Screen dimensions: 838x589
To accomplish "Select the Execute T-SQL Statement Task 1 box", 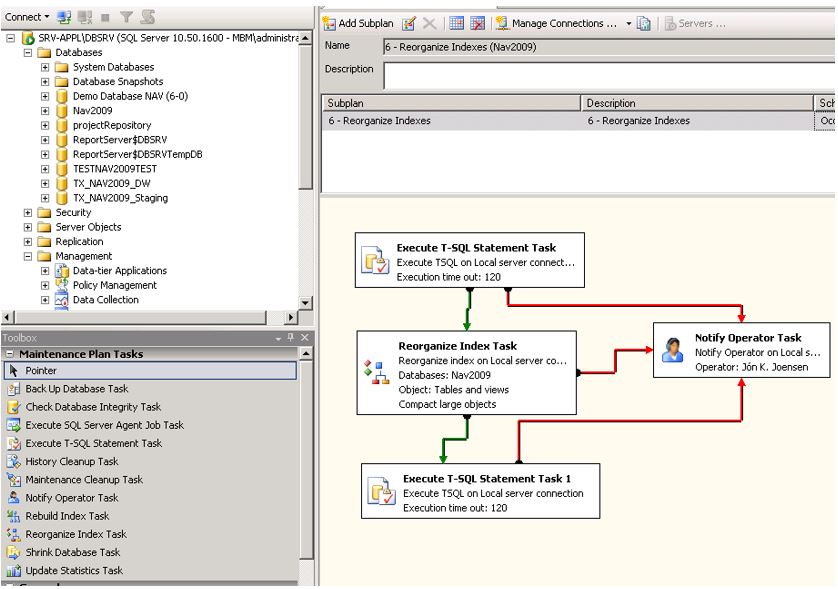I will pyautogui.click(x=480, y=491).
